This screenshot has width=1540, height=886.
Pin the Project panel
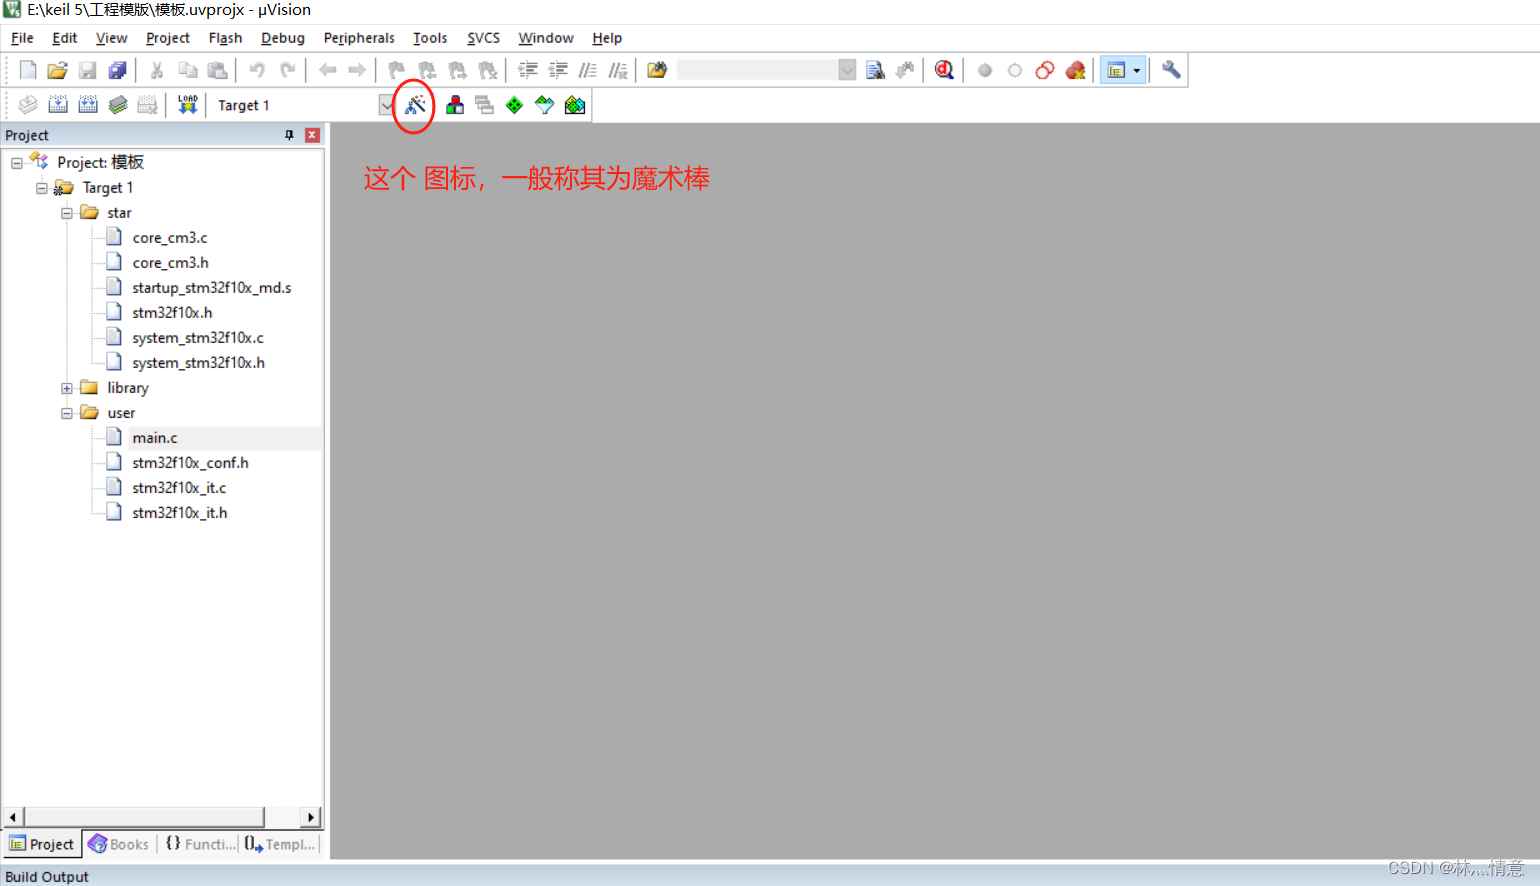[289, 135]
